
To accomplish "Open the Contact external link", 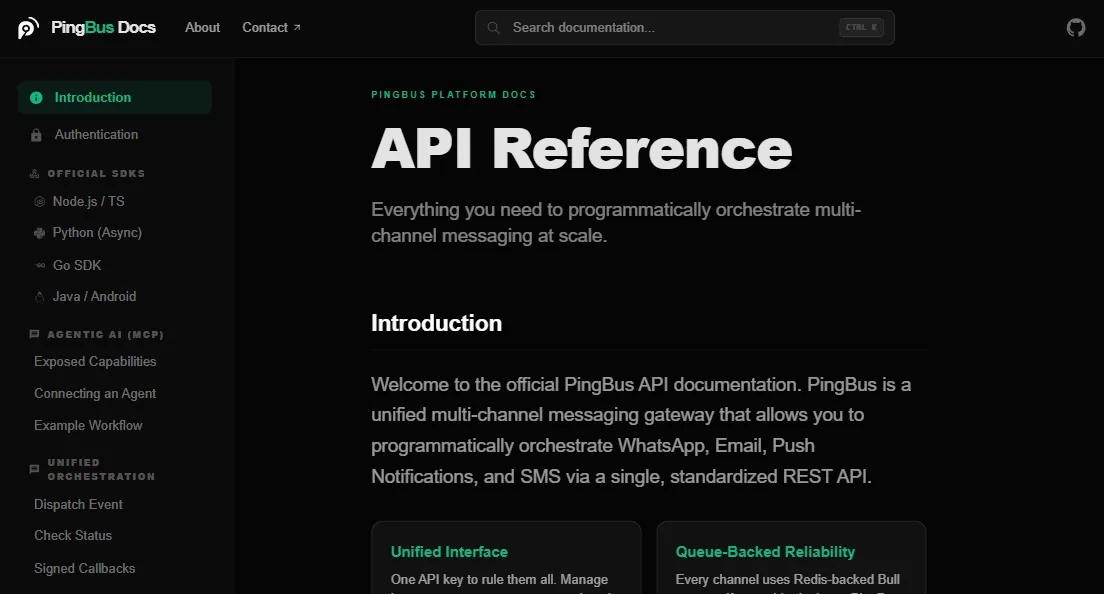I will (x=271, y=27).
